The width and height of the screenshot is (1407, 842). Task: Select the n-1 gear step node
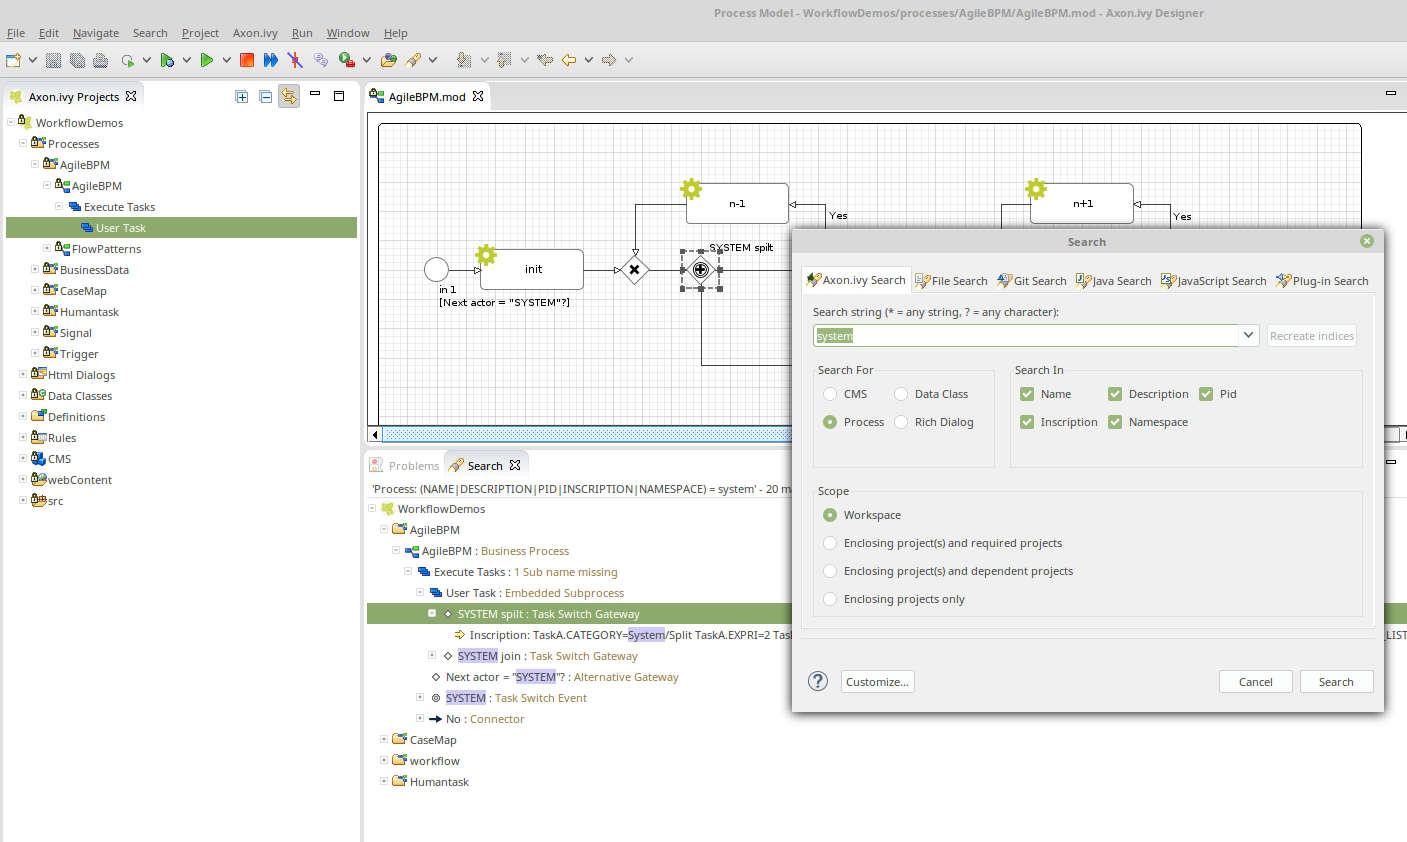737,203
